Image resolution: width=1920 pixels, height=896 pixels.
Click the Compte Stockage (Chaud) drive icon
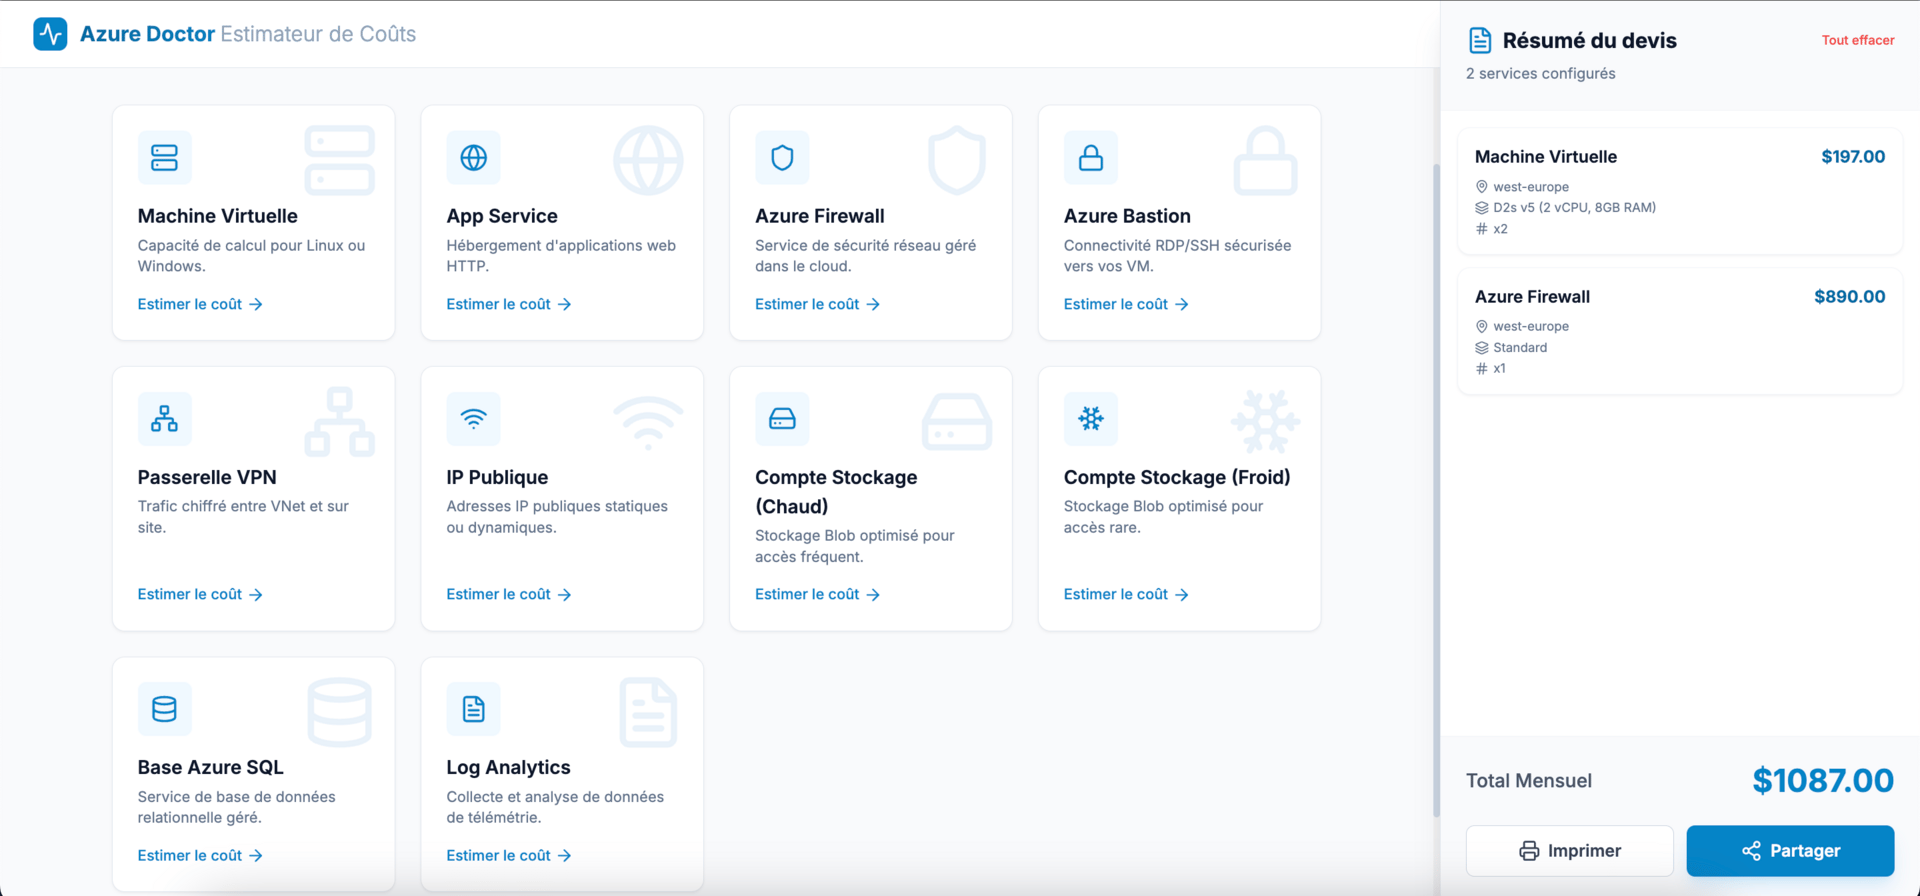coord(782,419)
